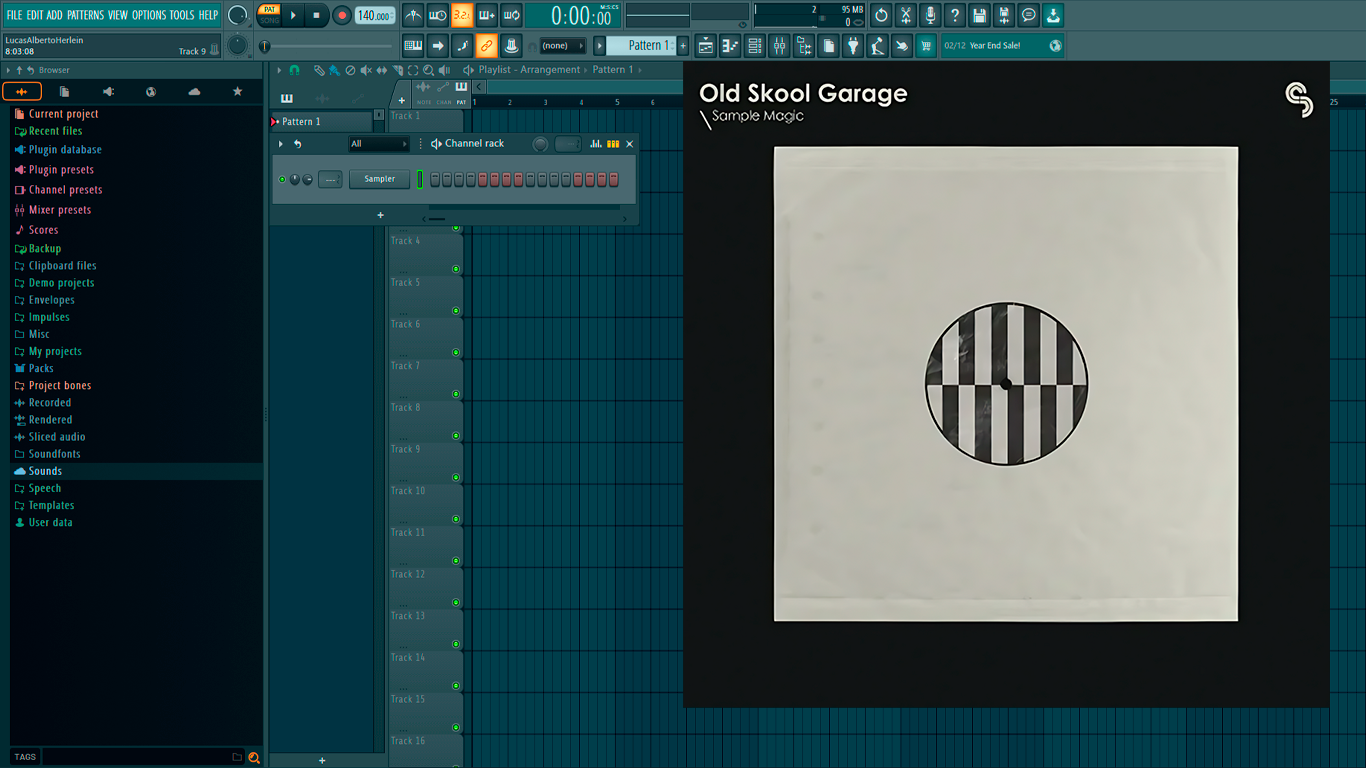
Task: Add new pattern with plus button
Action: pos(683,45)
